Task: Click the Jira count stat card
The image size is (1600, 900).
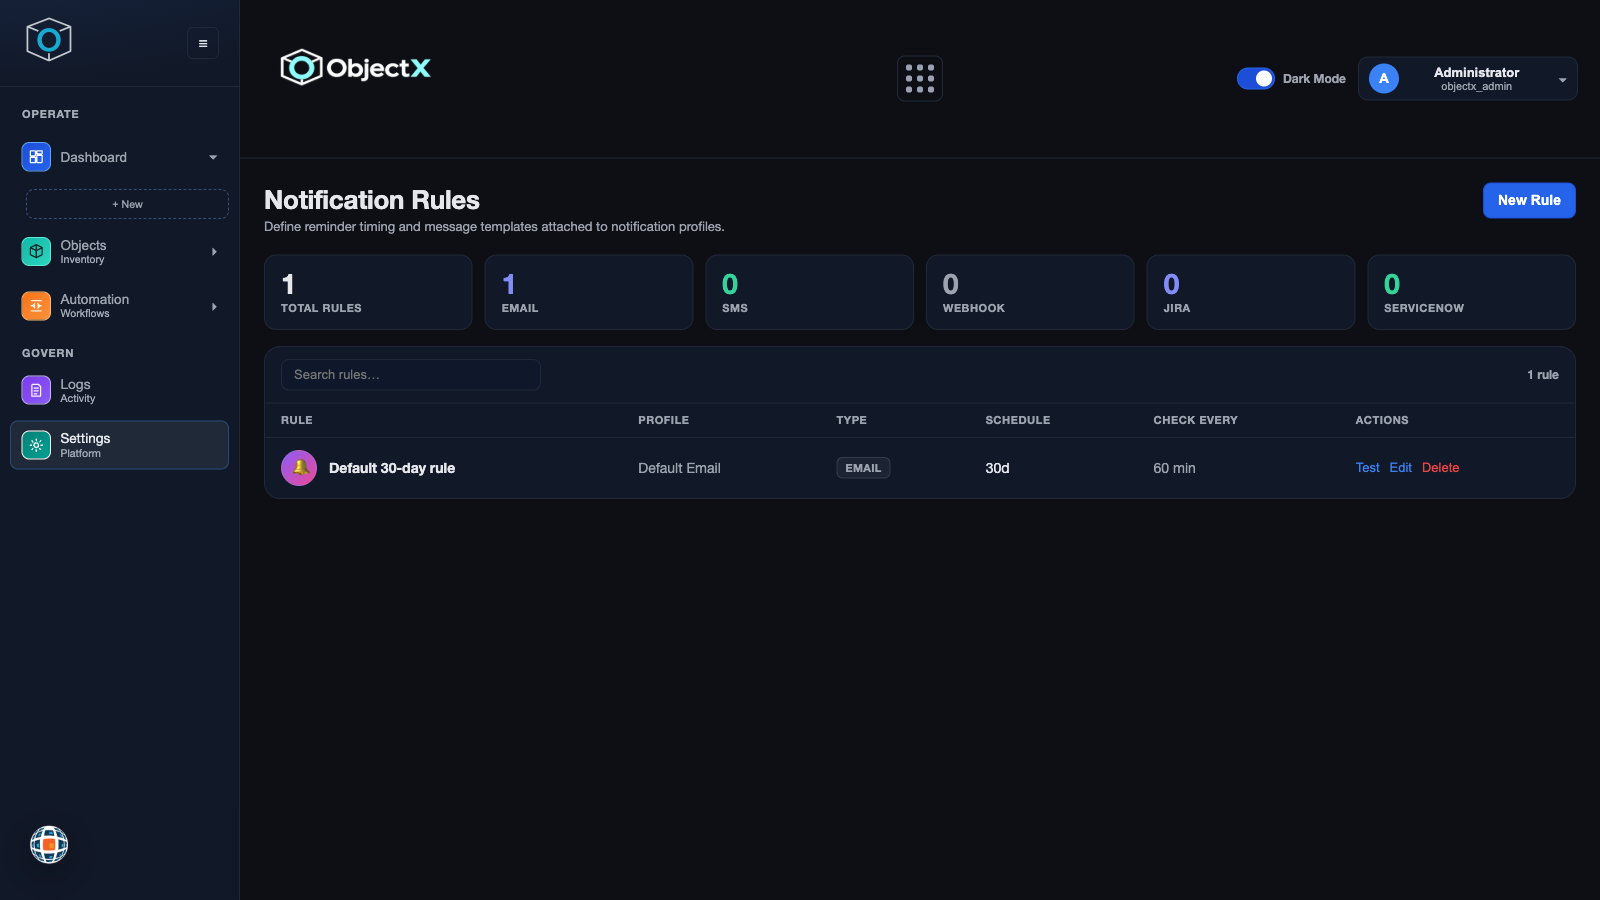Action: coord(1251,292)
